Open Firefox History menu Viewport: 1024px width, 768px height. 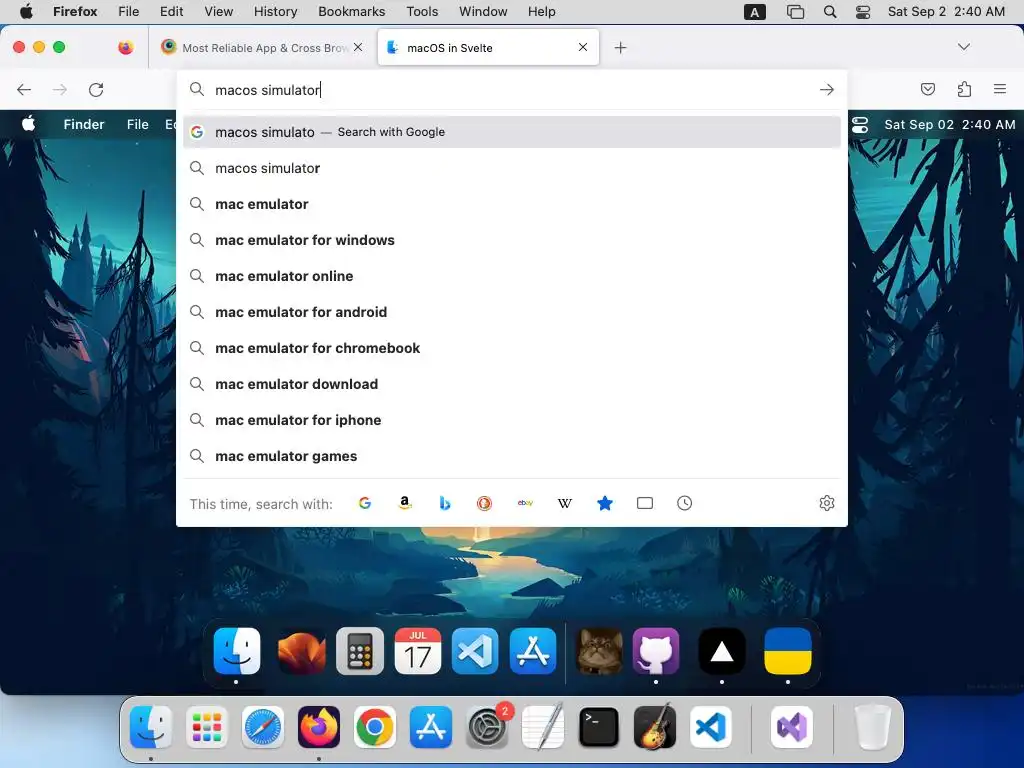275,12
